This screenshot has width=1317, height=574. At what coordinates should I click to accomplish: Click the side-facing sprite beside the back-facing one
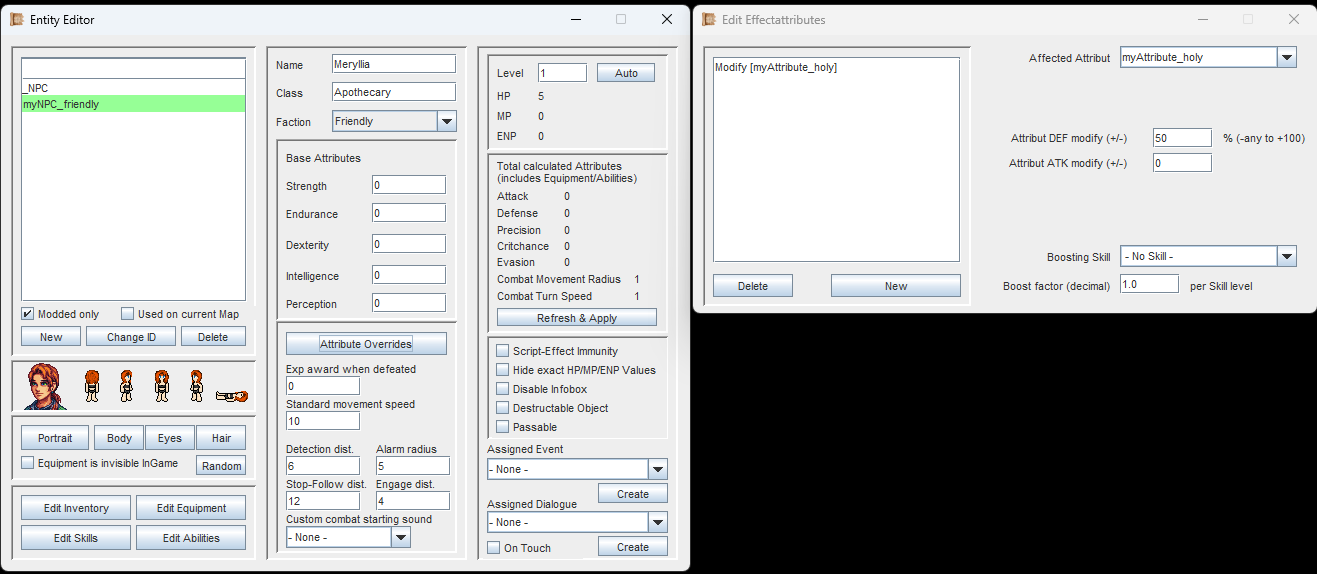[127, 386]
